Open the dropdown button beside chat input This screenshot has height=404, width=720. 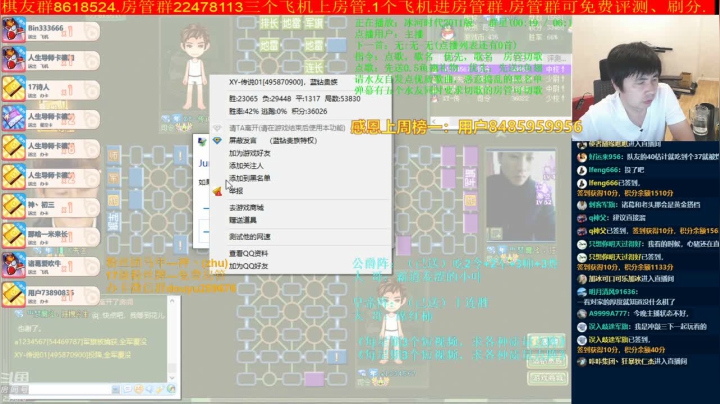click(116, 389)
